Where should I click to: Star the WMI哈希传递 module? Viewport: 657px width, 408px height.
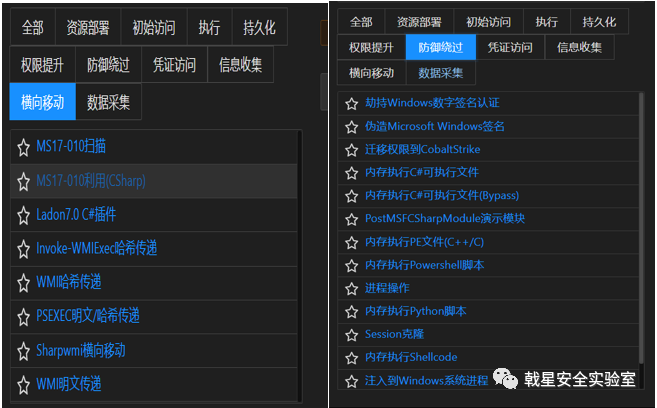point(23,283)
